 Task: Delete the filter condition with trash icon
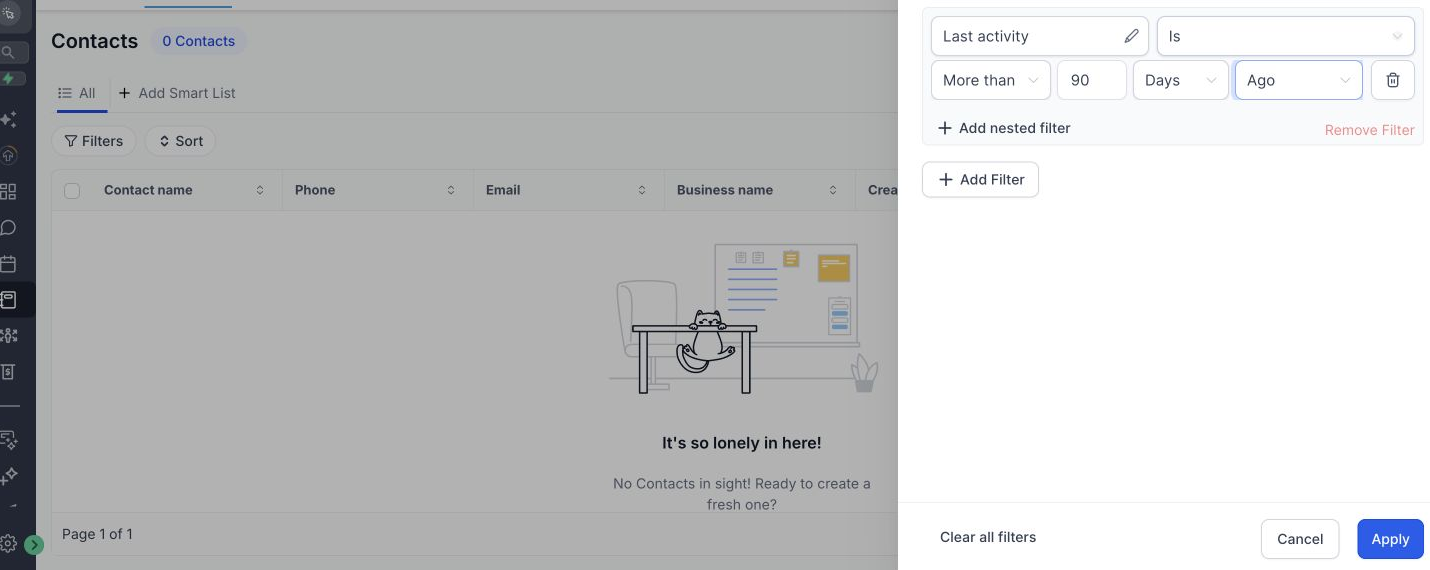(x=1392, y=80)
